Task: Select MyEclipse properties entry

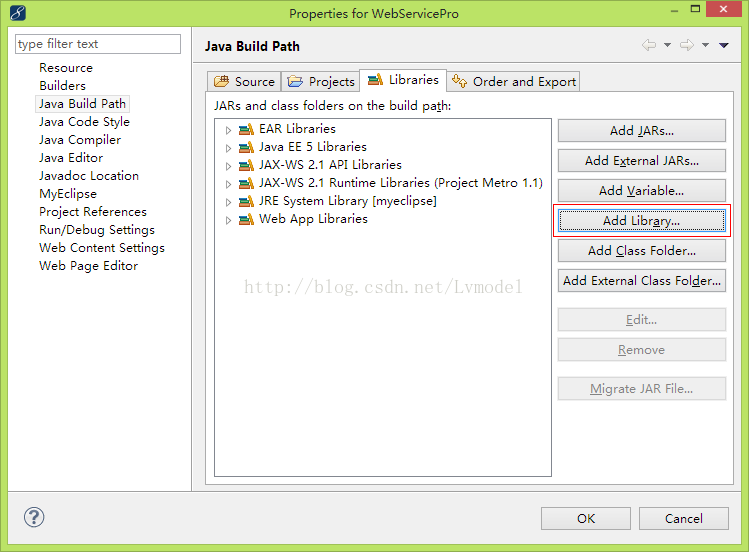Action: (x=68, y=194)
